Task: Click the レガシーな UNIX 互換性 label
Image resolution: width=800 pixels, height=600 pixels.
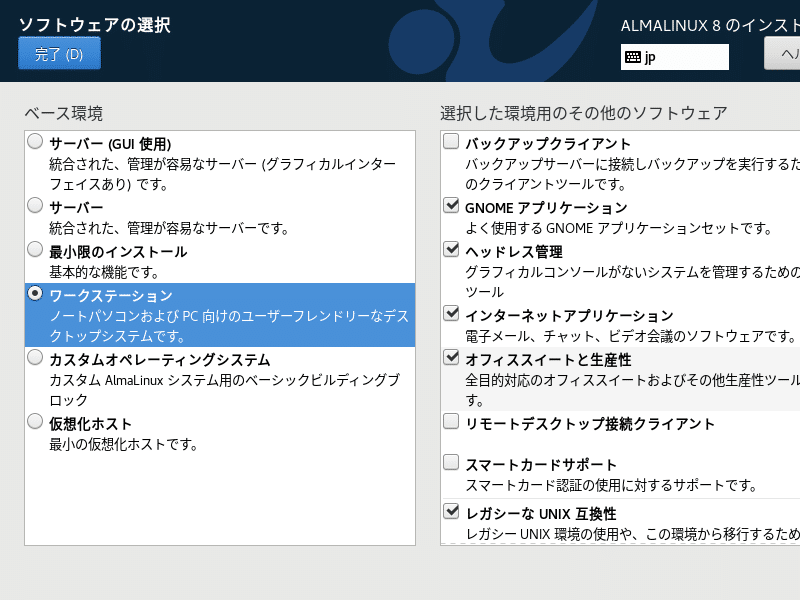Action: pyautogui.click(x=541, y=514)
